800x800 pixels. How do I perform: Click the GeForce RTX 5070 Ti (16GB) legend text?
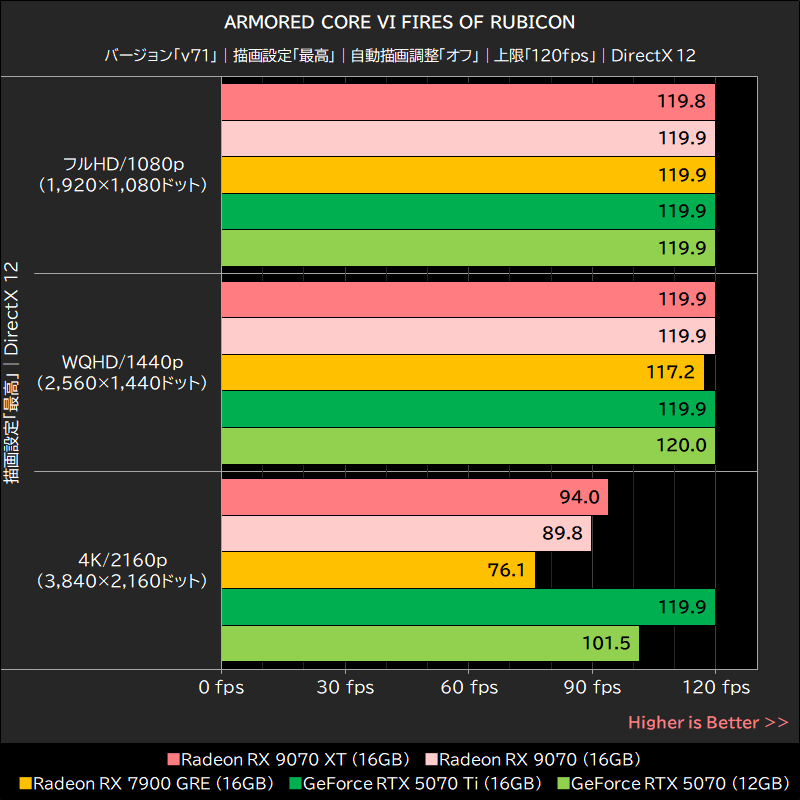[x=422, y=784]
